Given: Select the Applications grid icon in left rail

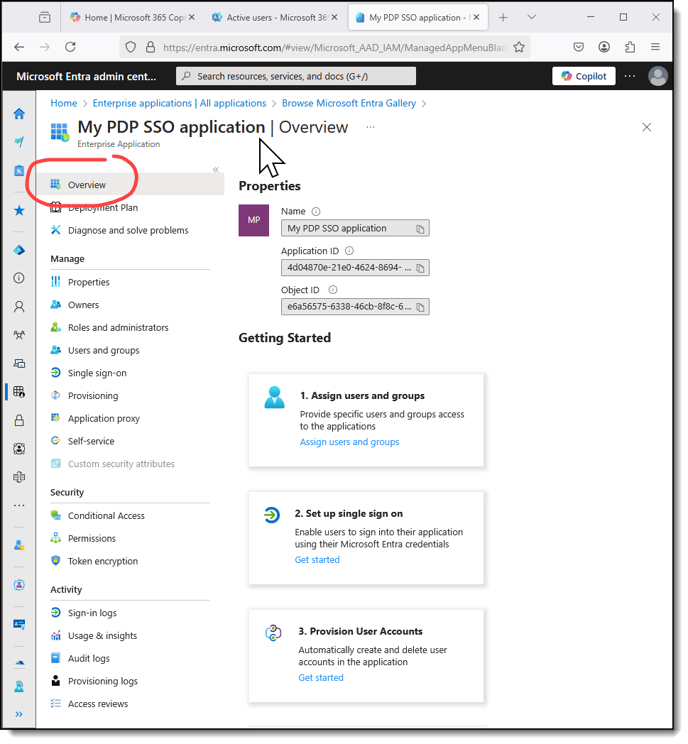Looking at the screenshot, I should [x=19, y=392].
